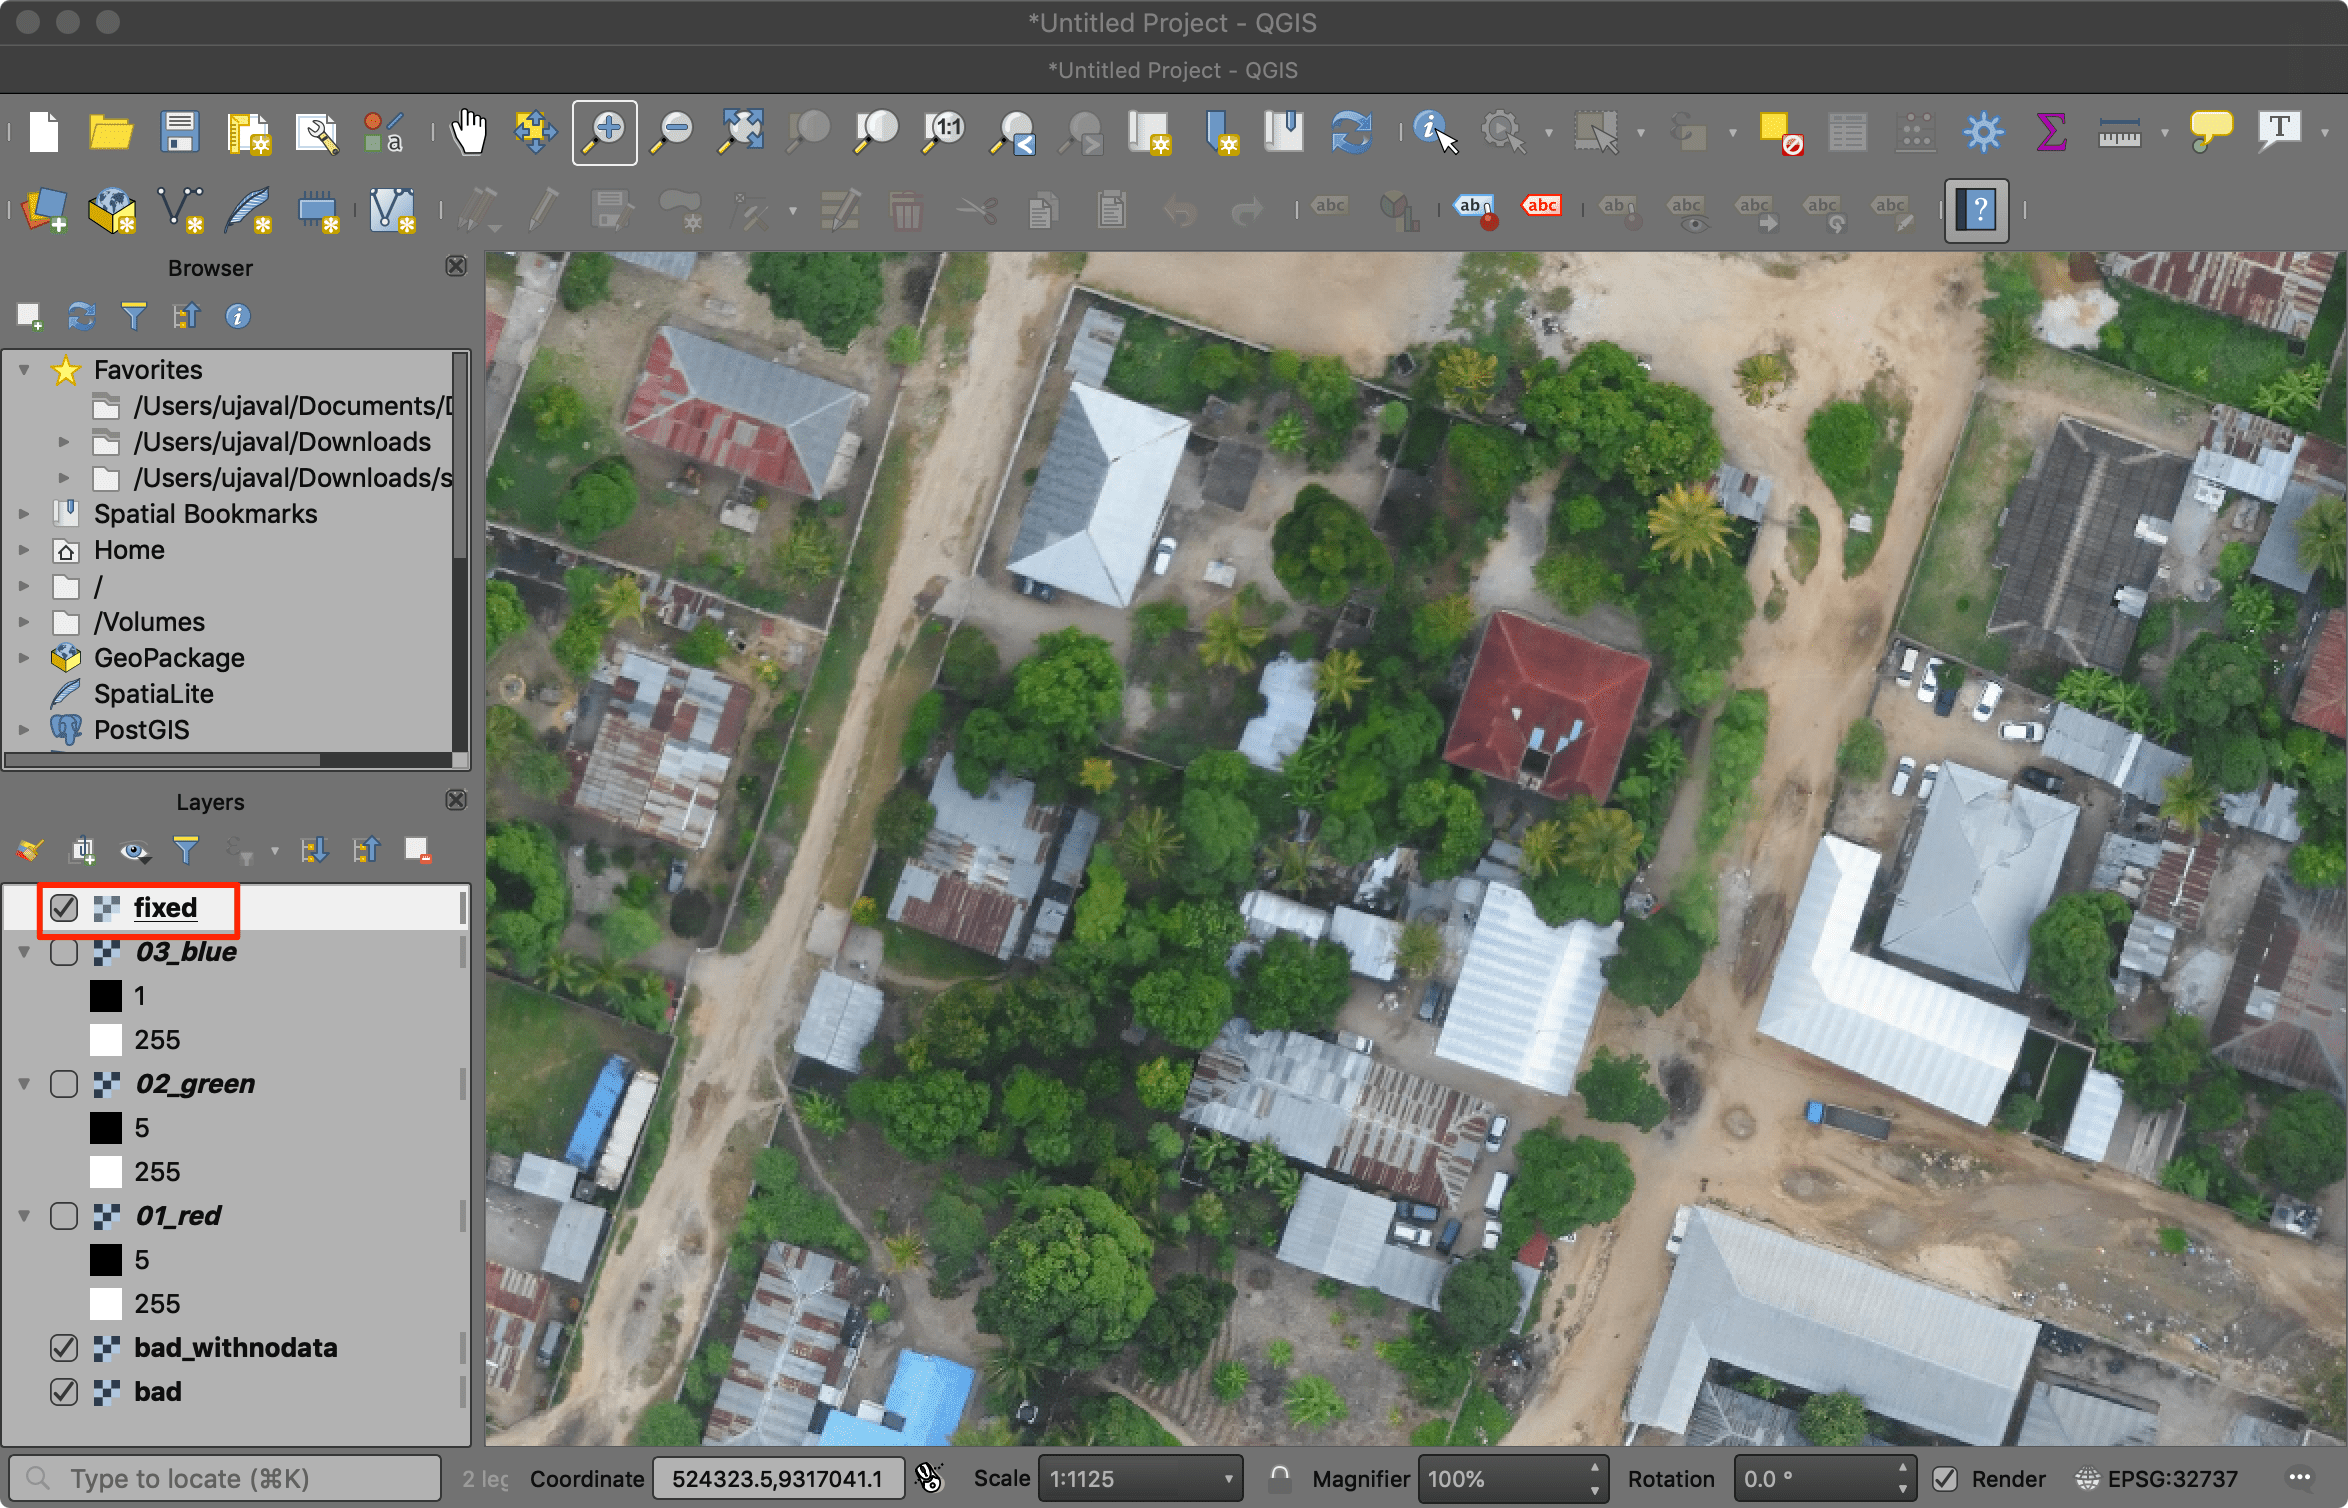Expand the GeoPackage browser item
Viewport: 2348px width, 1508px height.
[24, 658]
